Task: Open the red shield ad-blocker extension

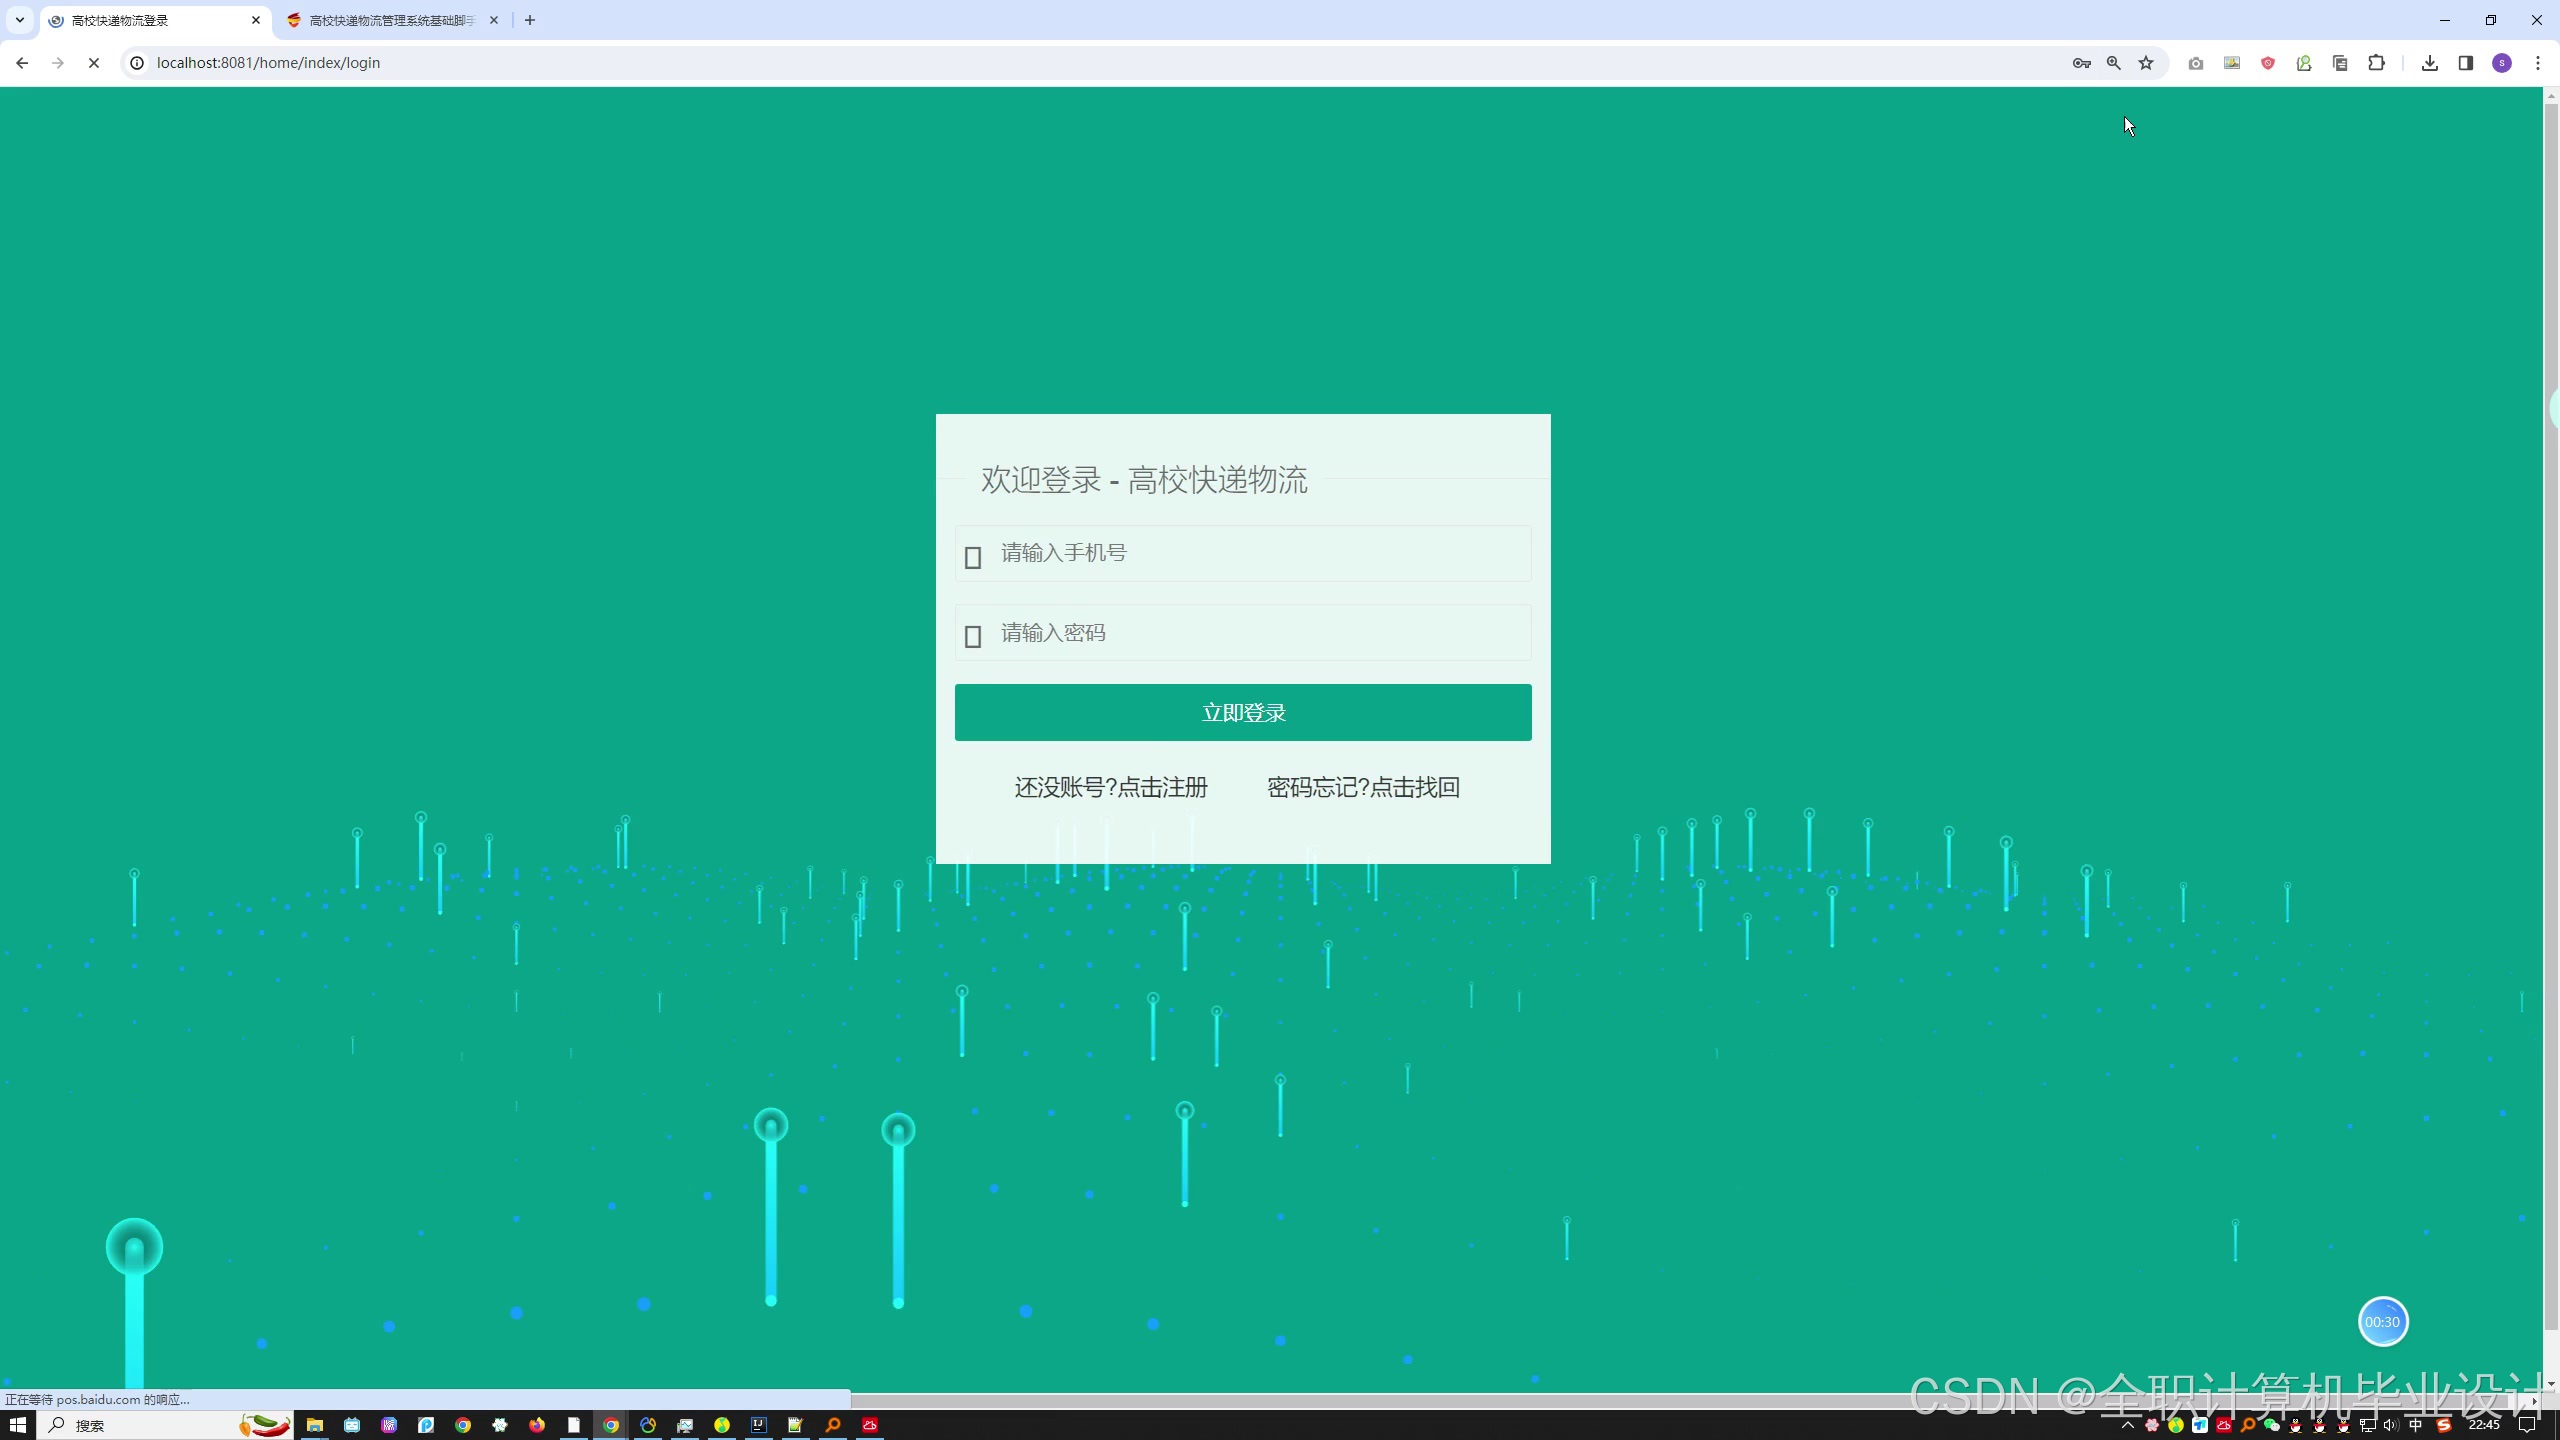Action: pyautogui.click(x=2268, y=63)
